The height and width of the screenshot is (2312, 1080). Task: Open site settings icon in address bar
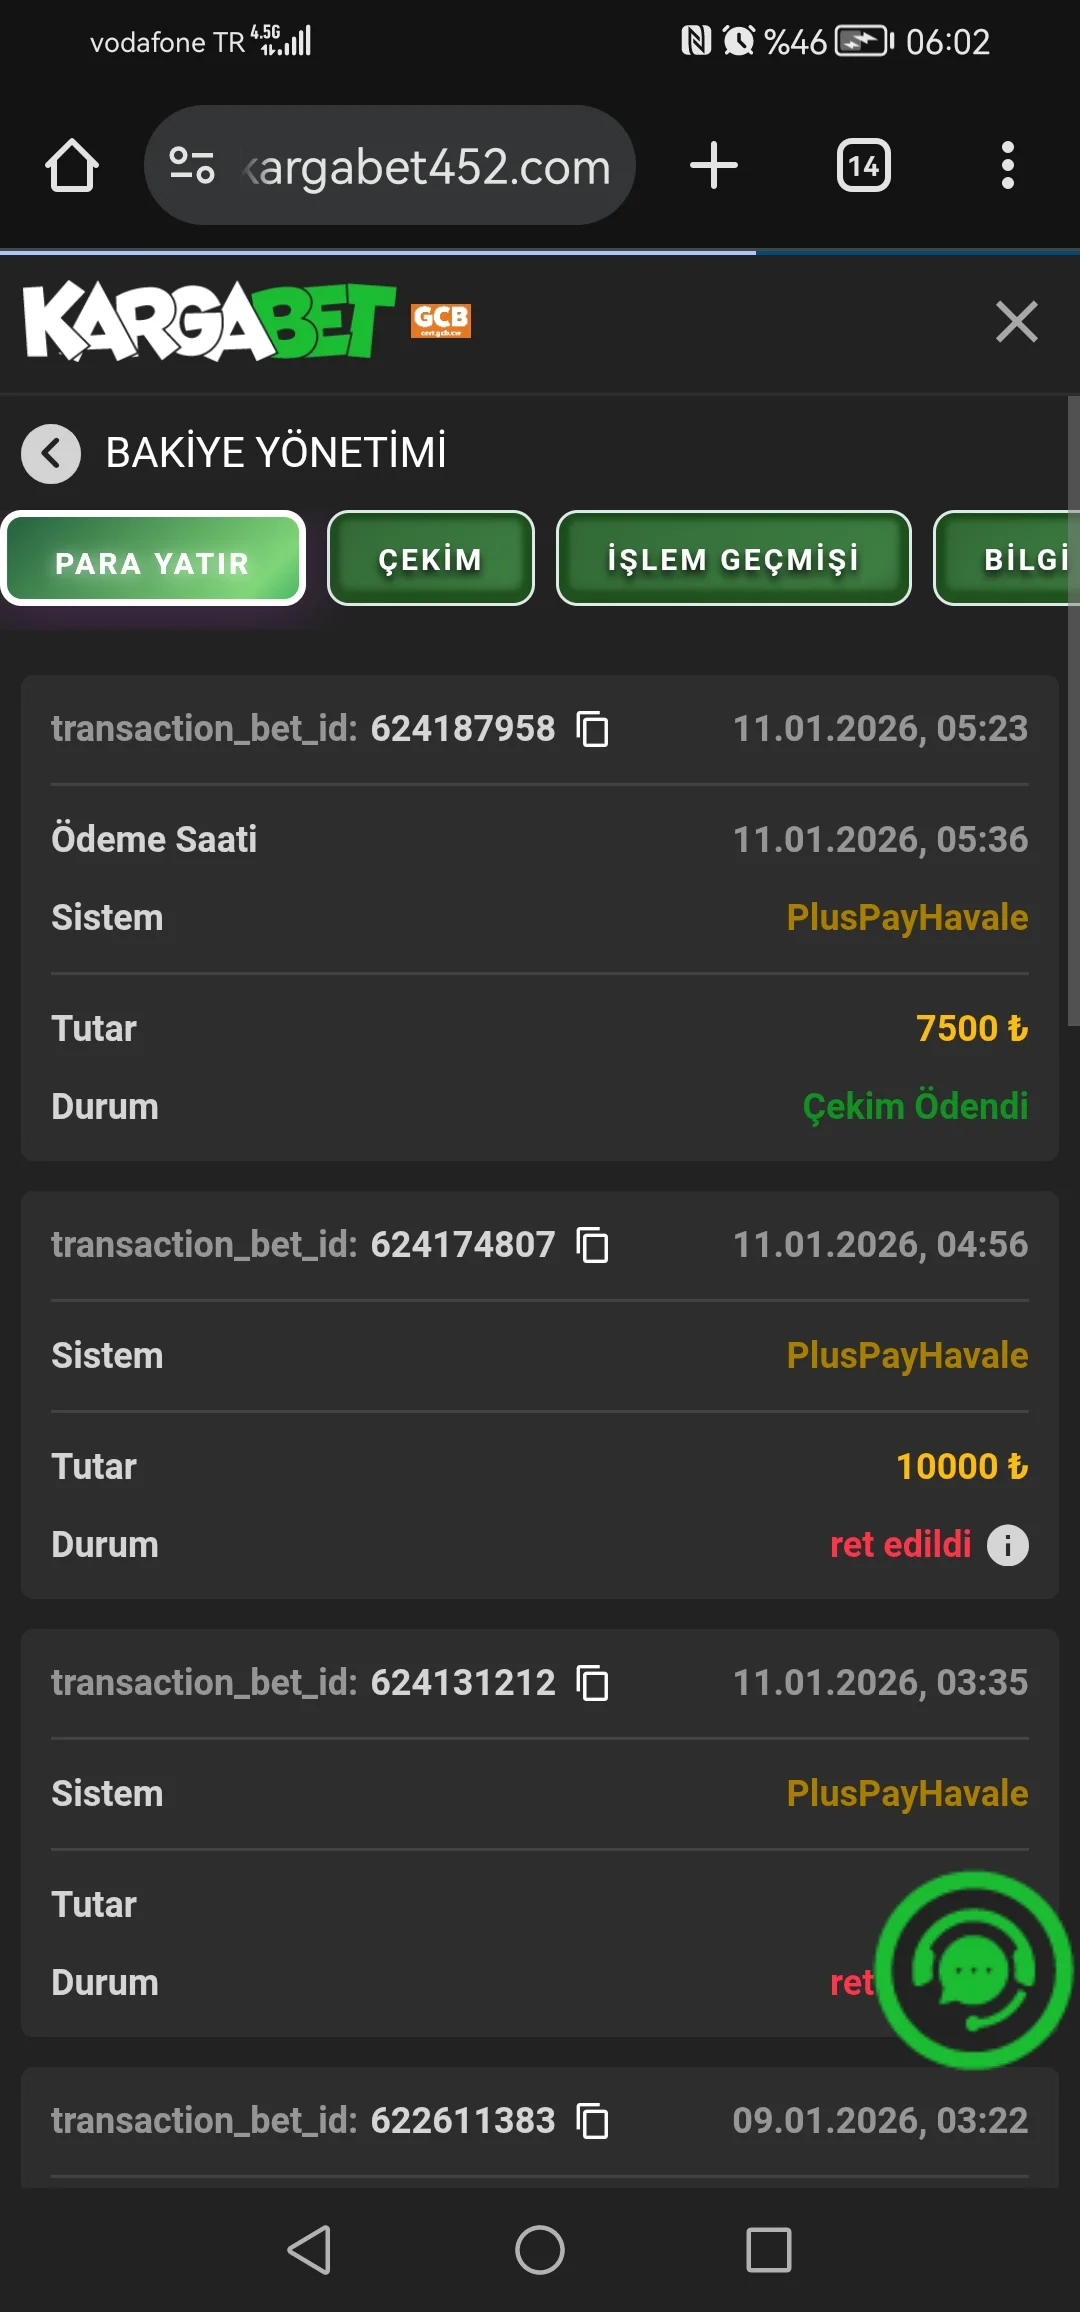pos(191,165)
